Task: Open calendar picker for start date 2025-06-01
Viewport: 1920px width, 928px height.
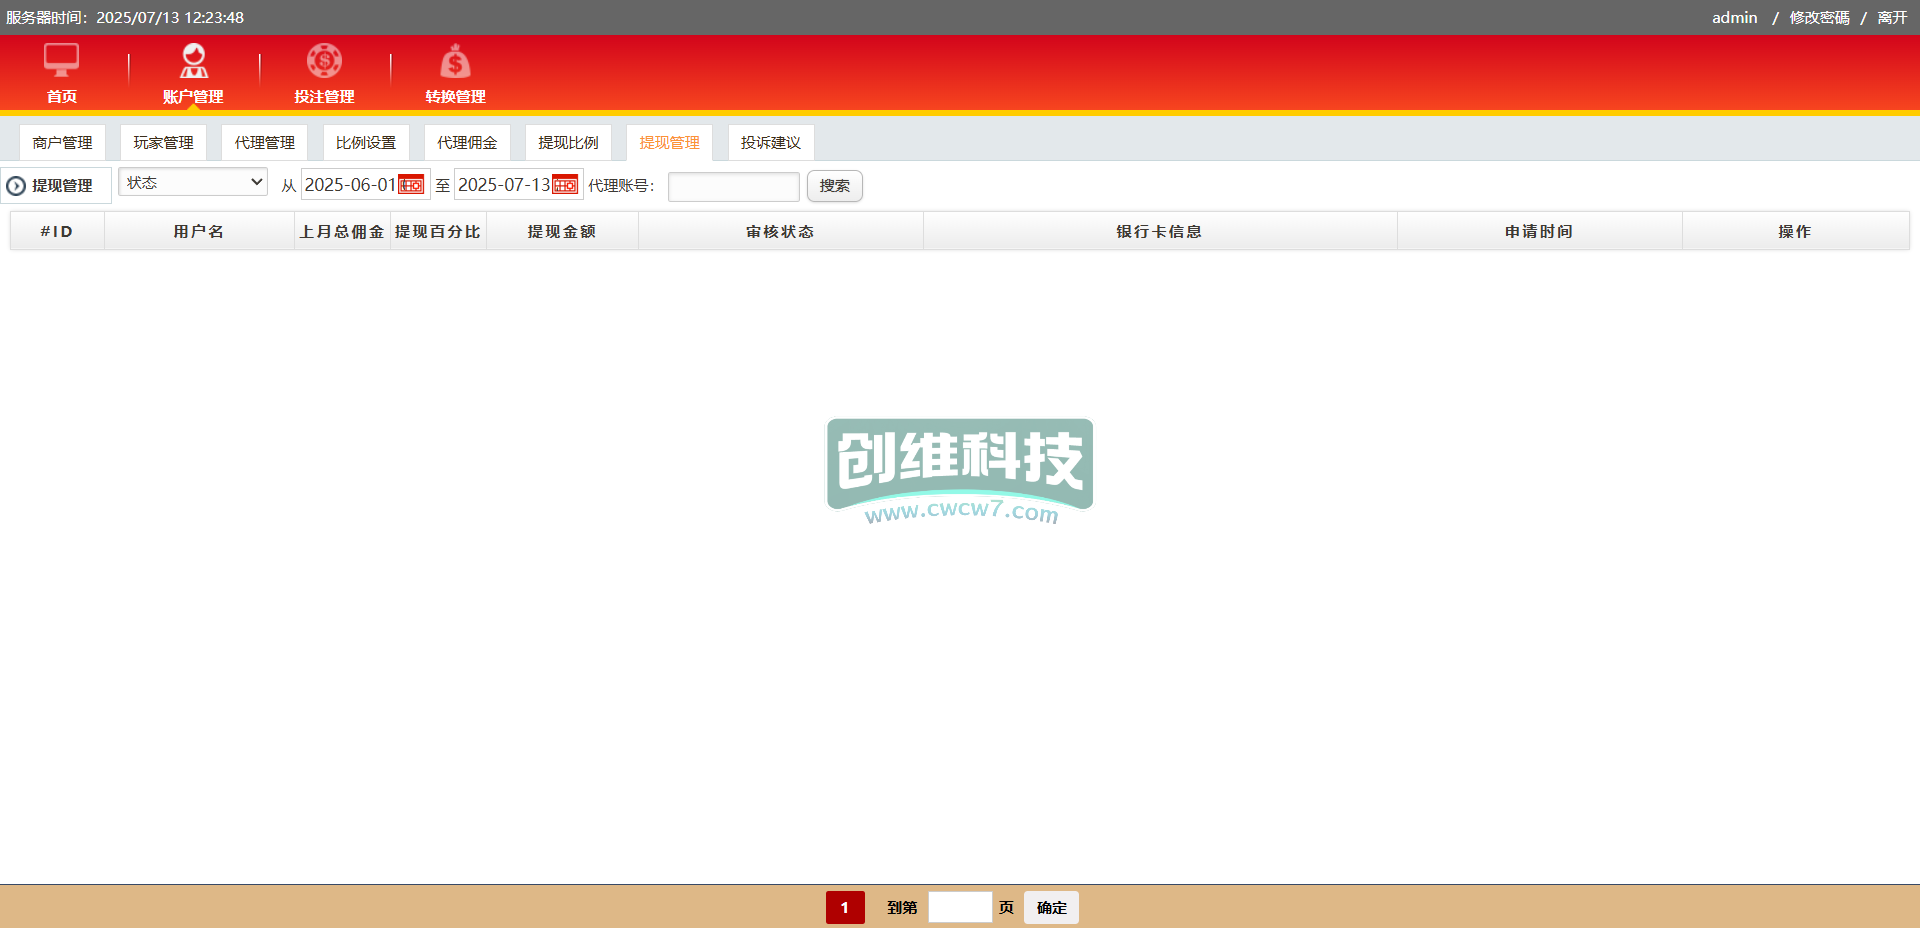Action: (411, 185)
